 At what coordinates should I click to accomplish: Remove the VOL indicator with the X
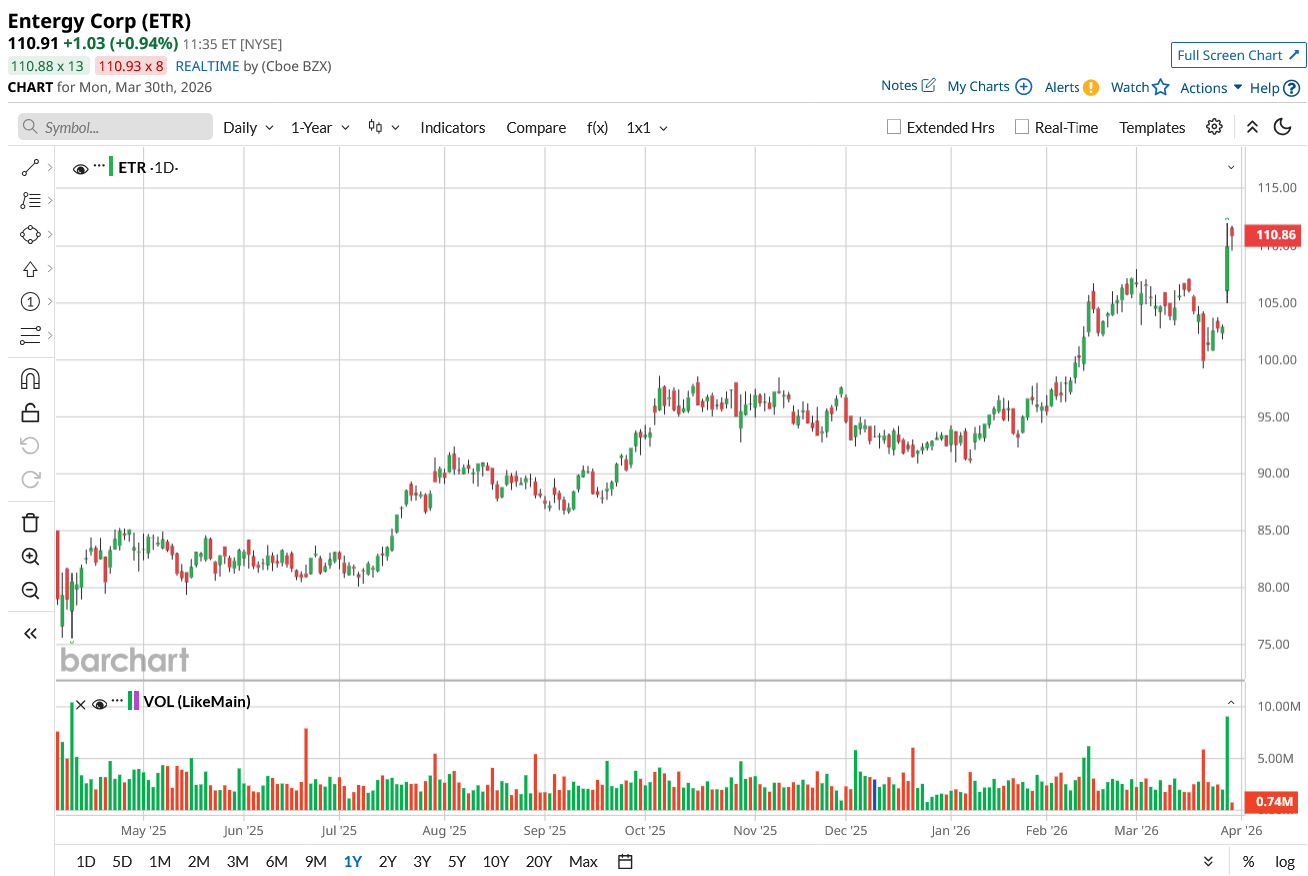[x=81, y=703]
